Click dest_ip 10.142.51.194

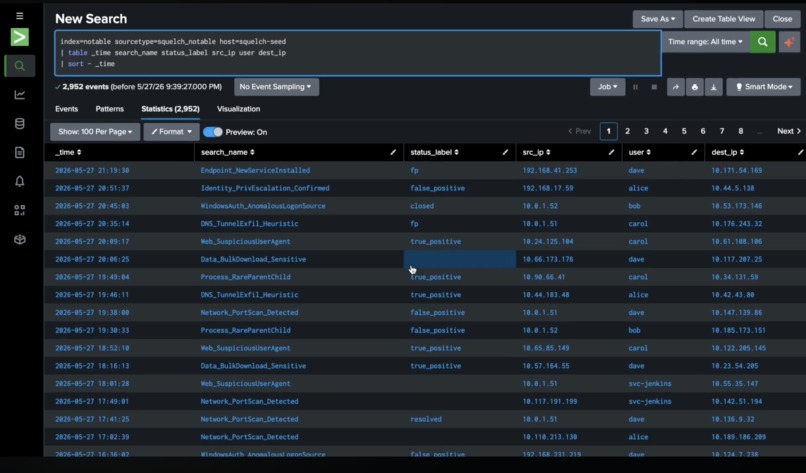tap(737, 401)
